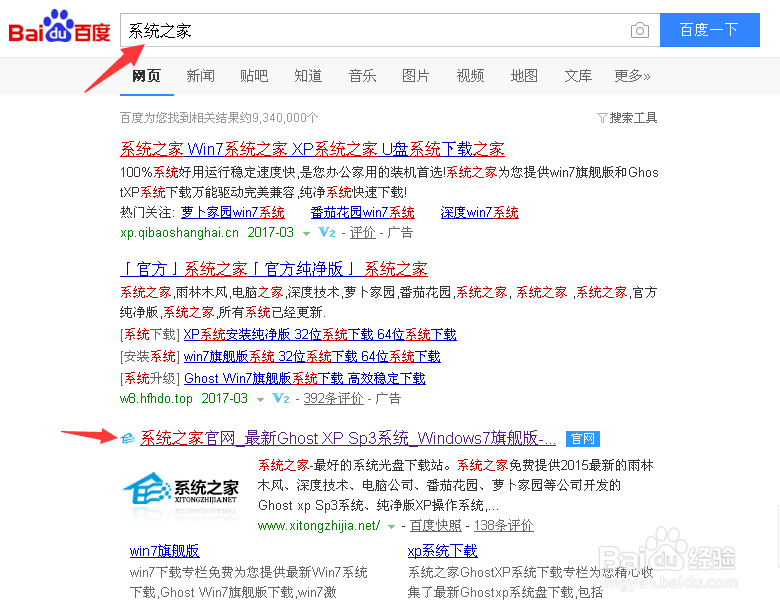This screenshot has width=780, height=610.
Task: Click the V2 credibility badge for xp.qibaoshanghai.cn
Action: [x=327, y=232]
